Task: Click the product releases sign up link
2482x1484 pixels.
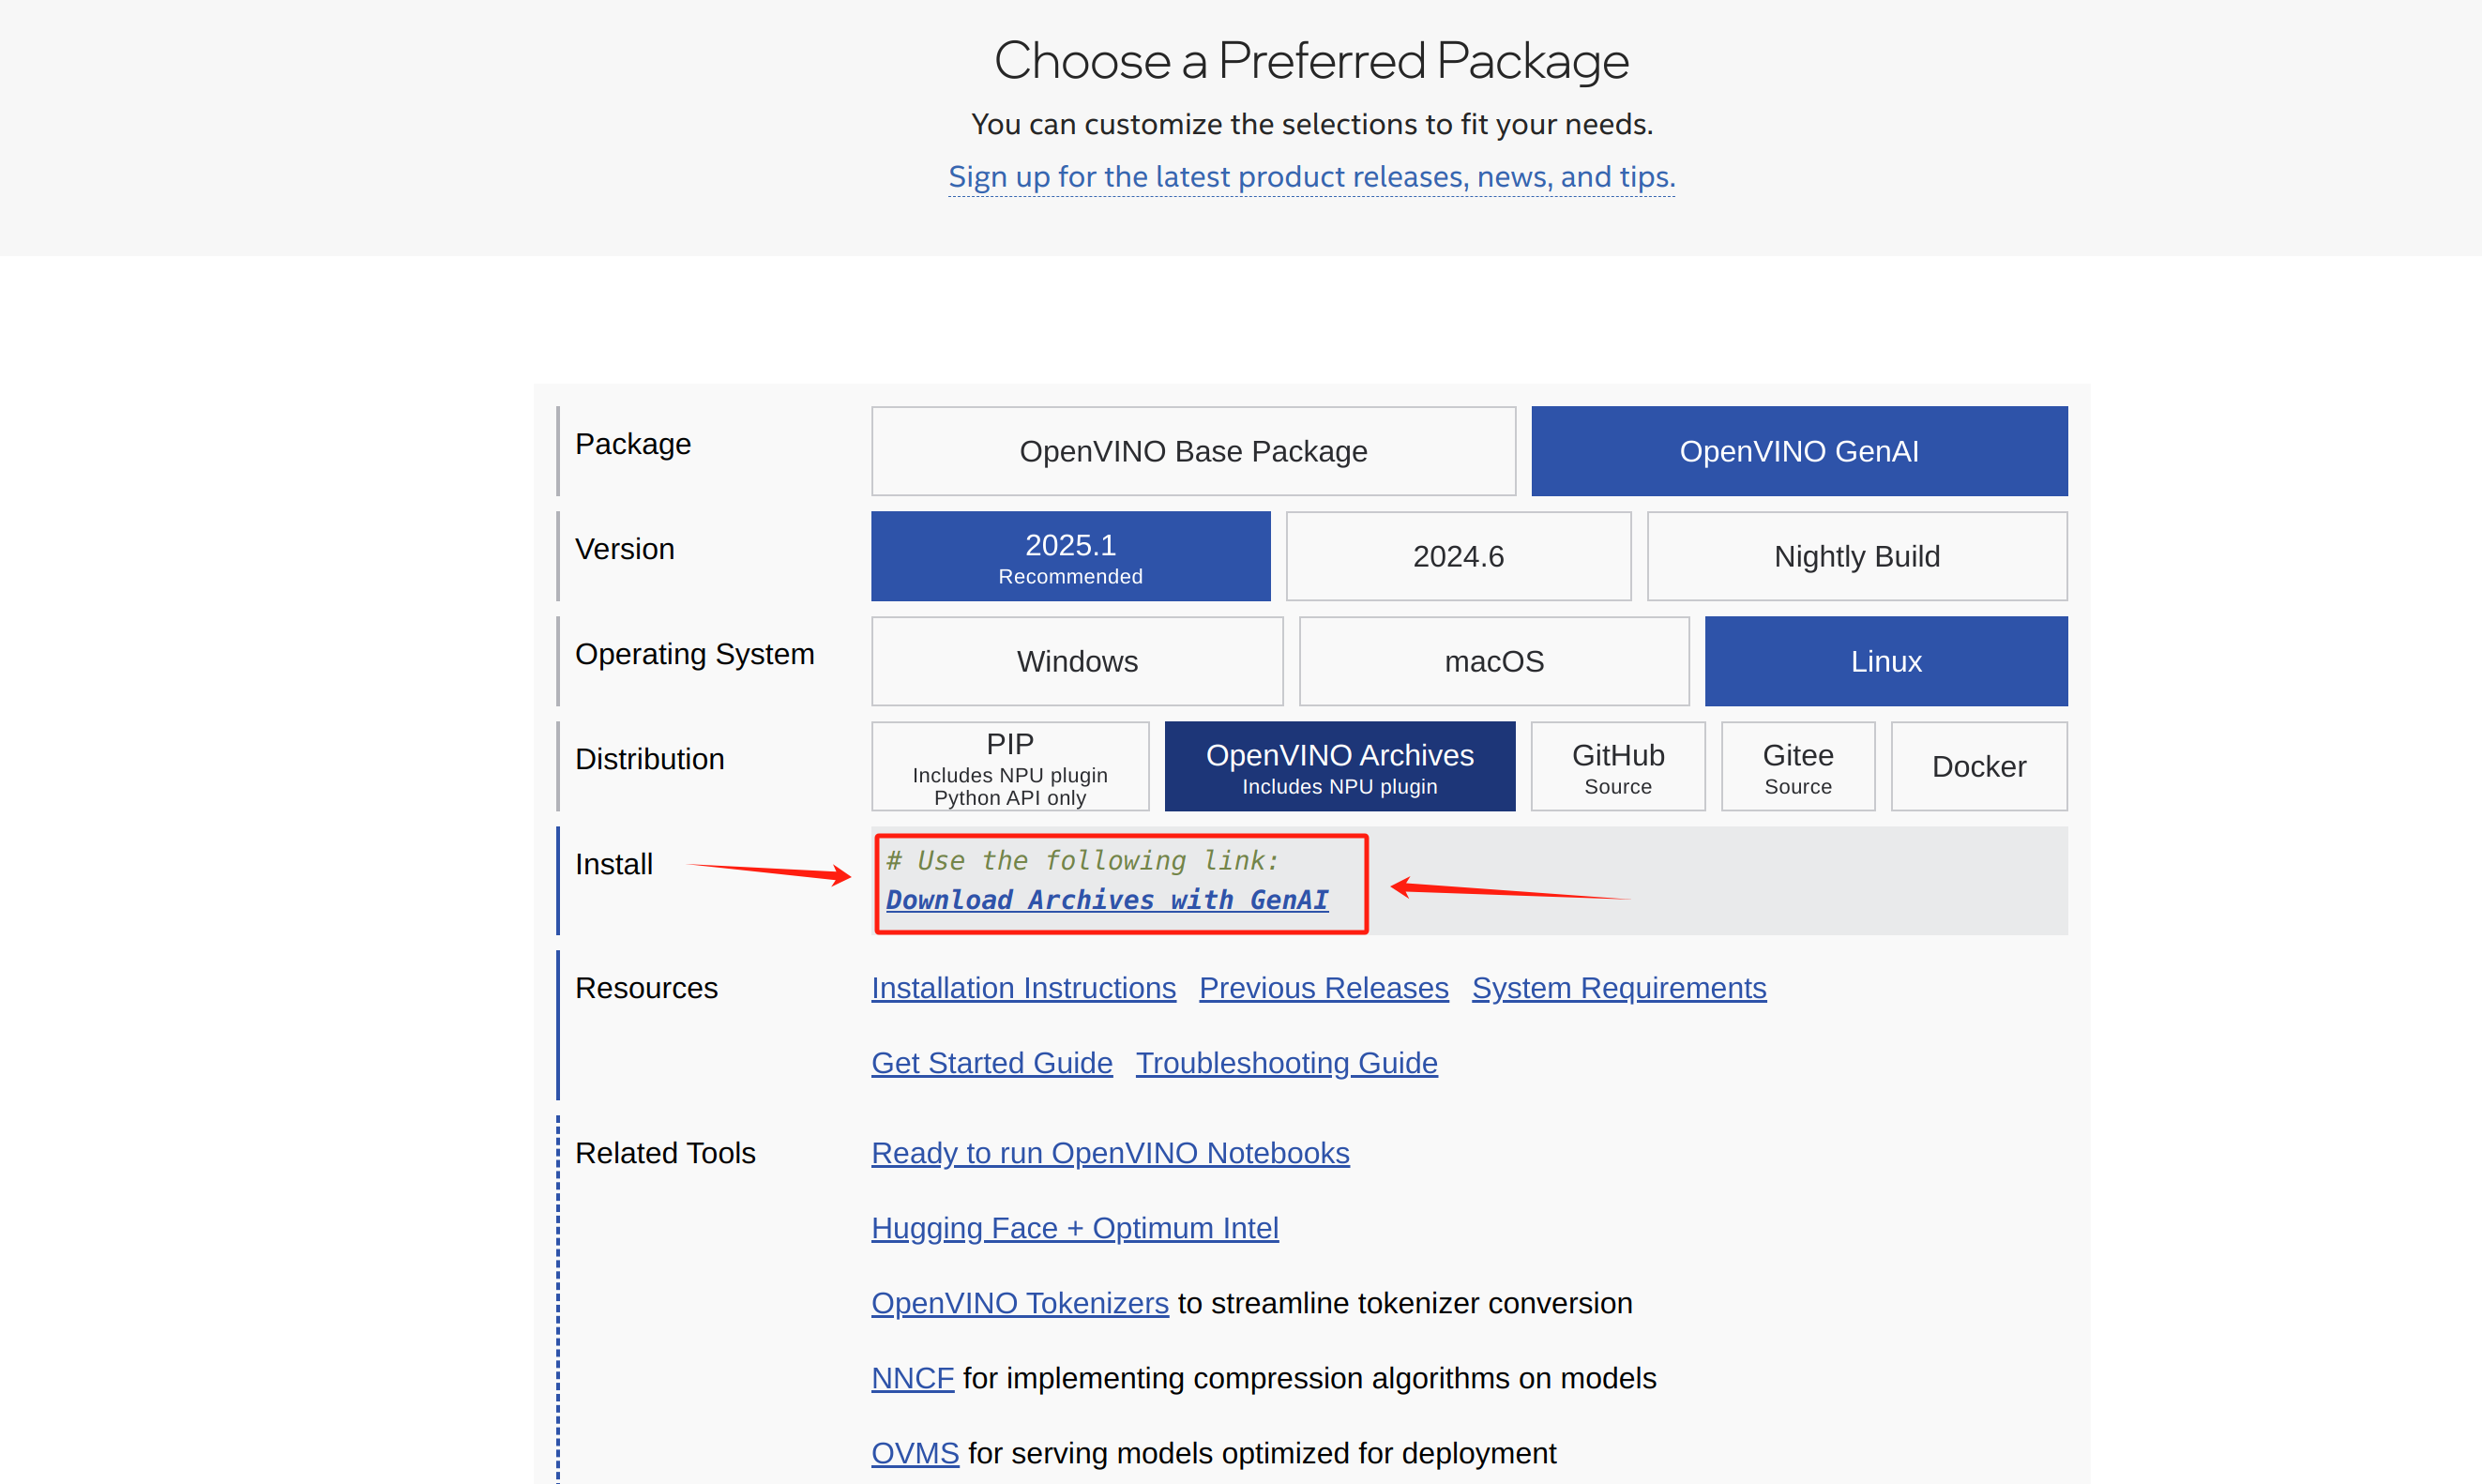Action: click(x=1311, y=177)
